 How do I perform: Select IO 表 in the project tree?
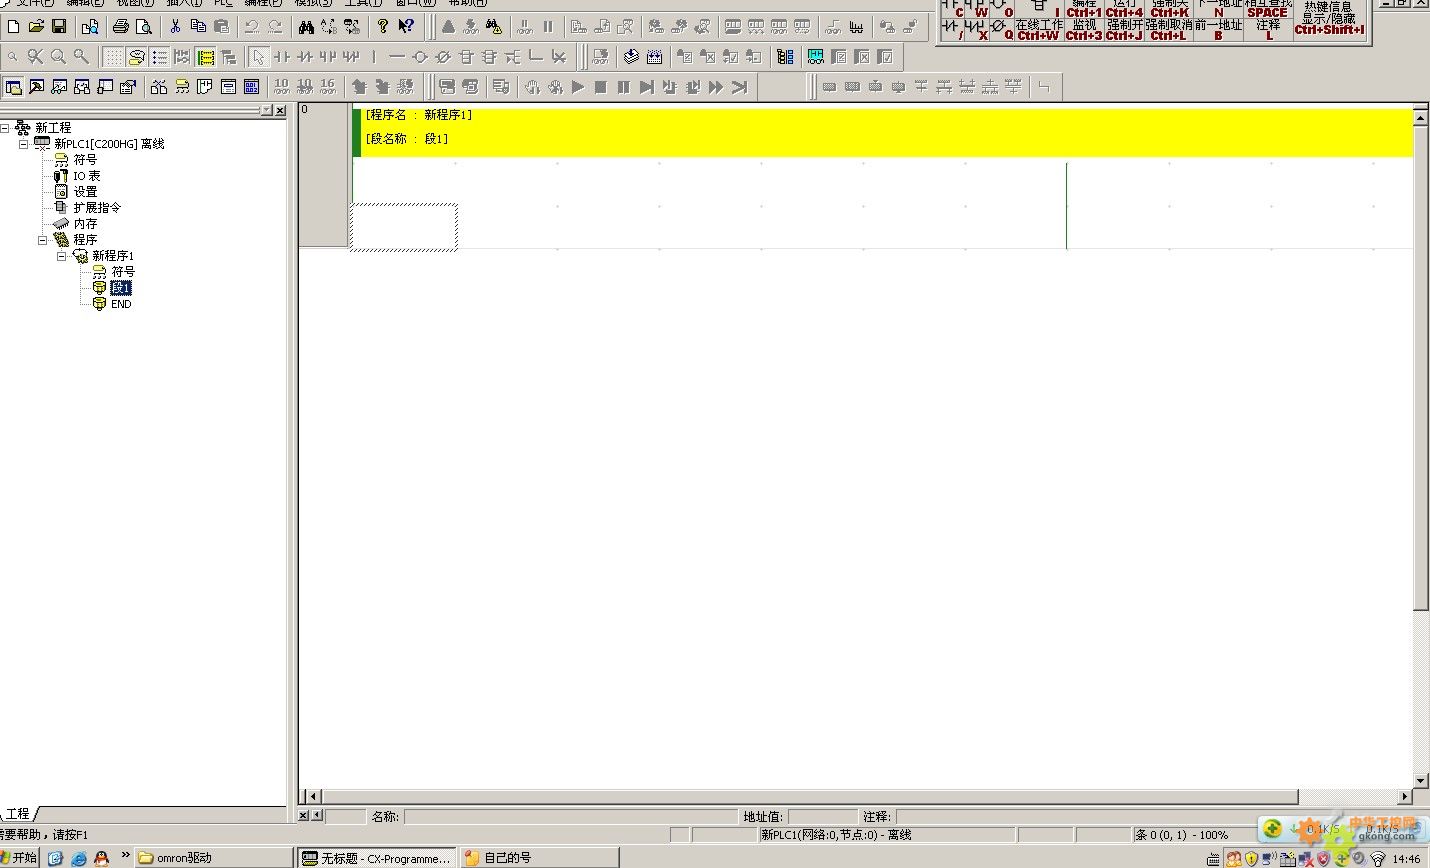(x=86, y=176)
